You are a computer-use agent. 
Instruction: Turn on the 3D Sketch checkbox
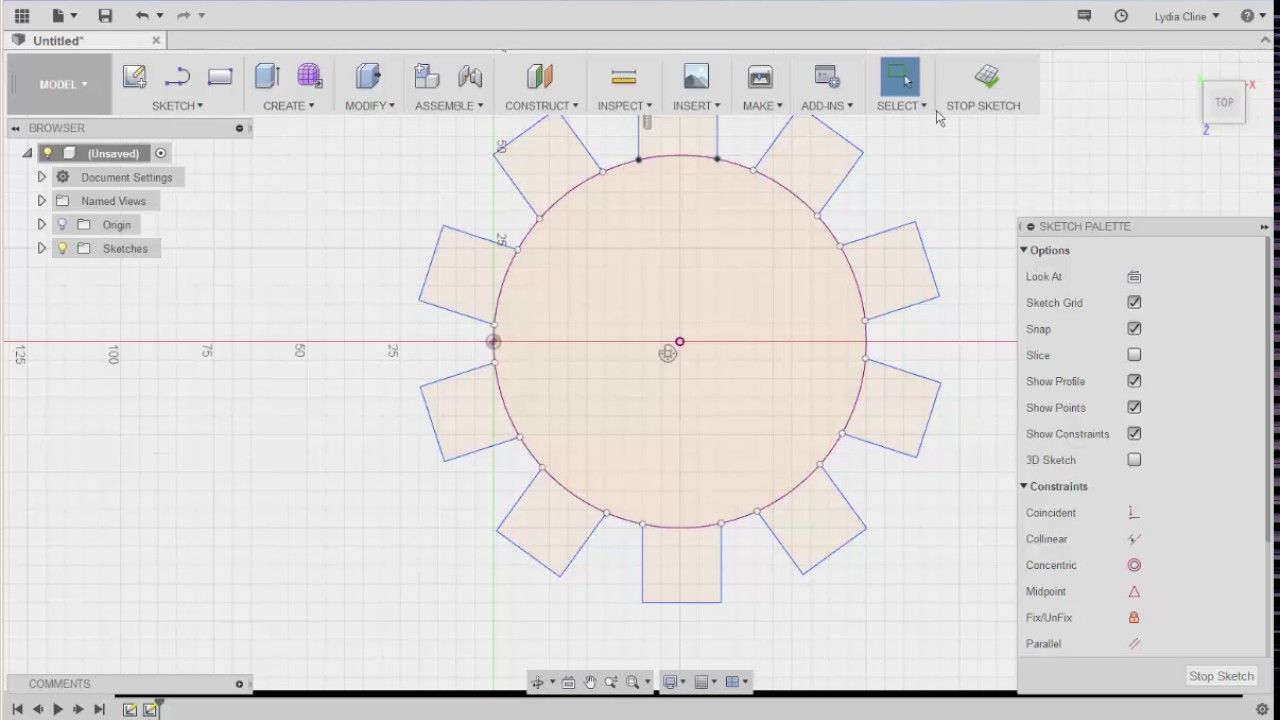tap(1134, 460)
